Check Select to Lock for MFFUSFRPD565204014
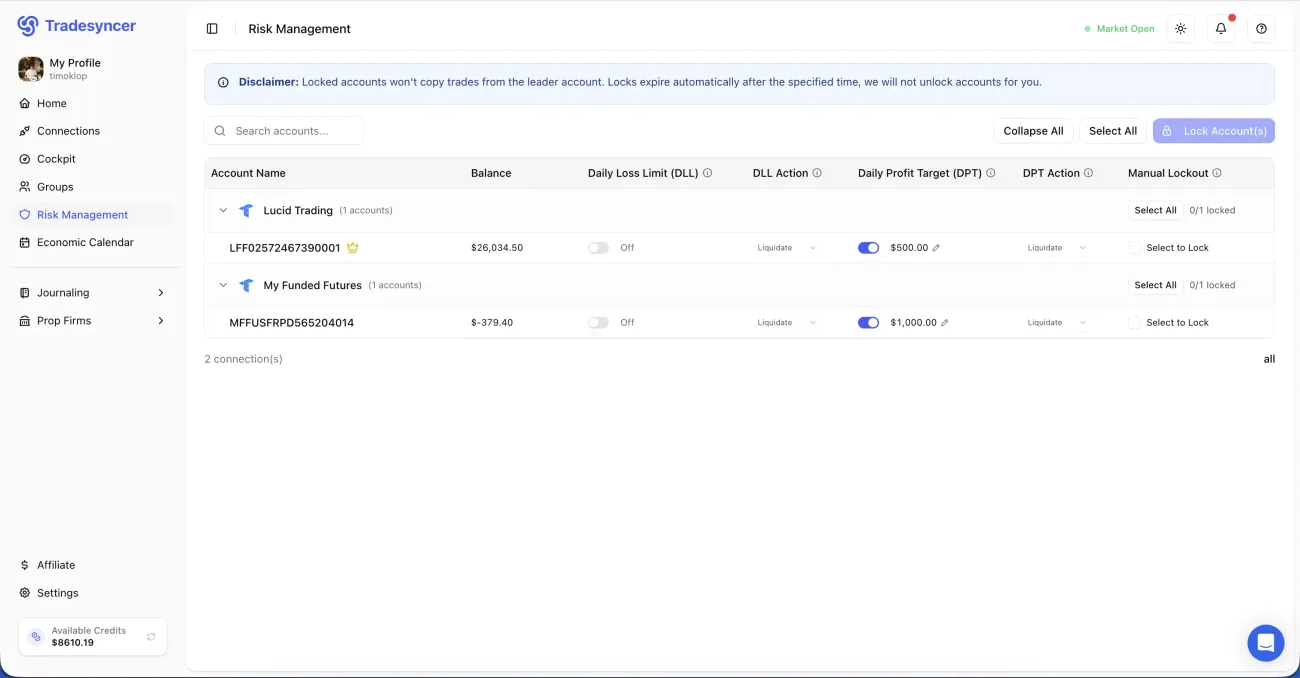The image size is (1300, 678). [x=1134, y=323]
